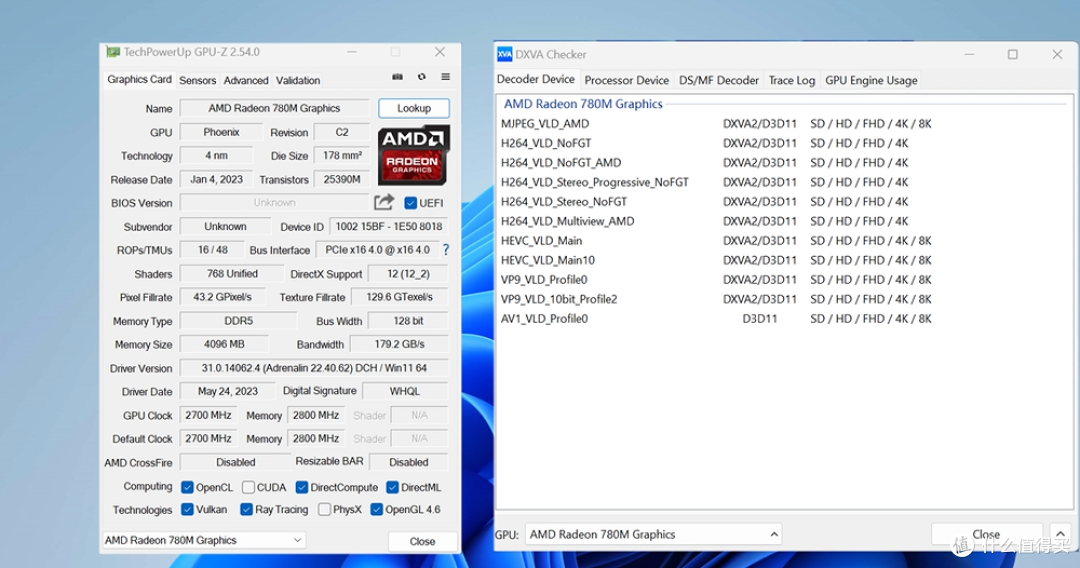Toggle the CUDA checkbox
Image resolution: width=1080 pixels, height=568 pixels.
pyautogui.click(x=248, y=487)
